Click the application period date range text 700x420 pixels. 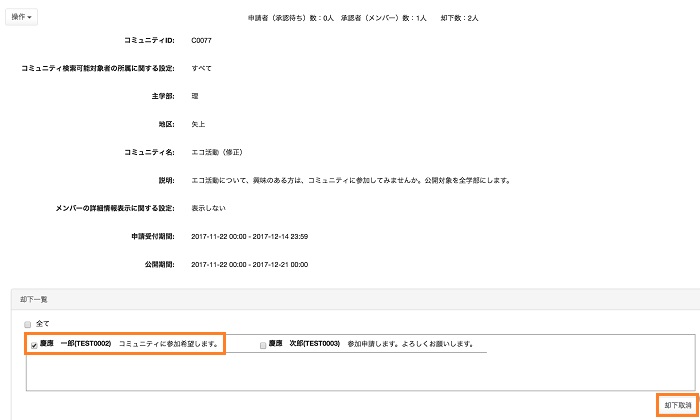point(248,236)
